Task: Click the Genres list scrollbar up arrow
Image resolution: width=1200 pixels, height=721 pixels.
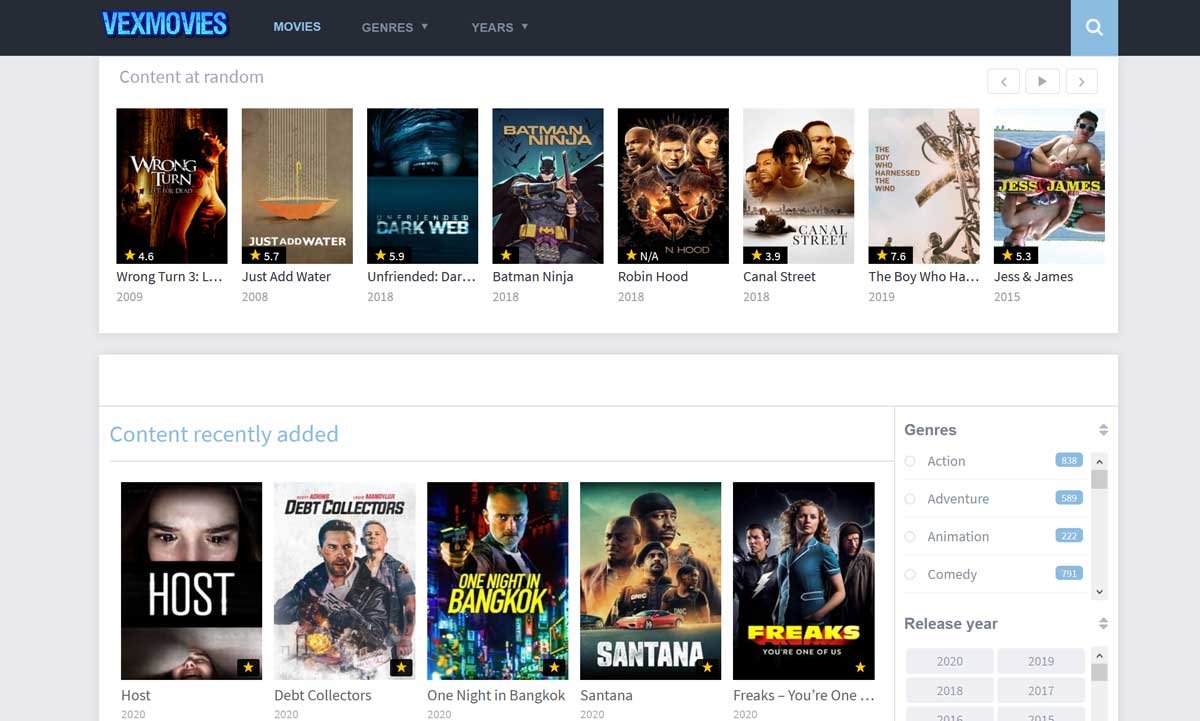Action: pyautogui.click(x=1099, y=462)
